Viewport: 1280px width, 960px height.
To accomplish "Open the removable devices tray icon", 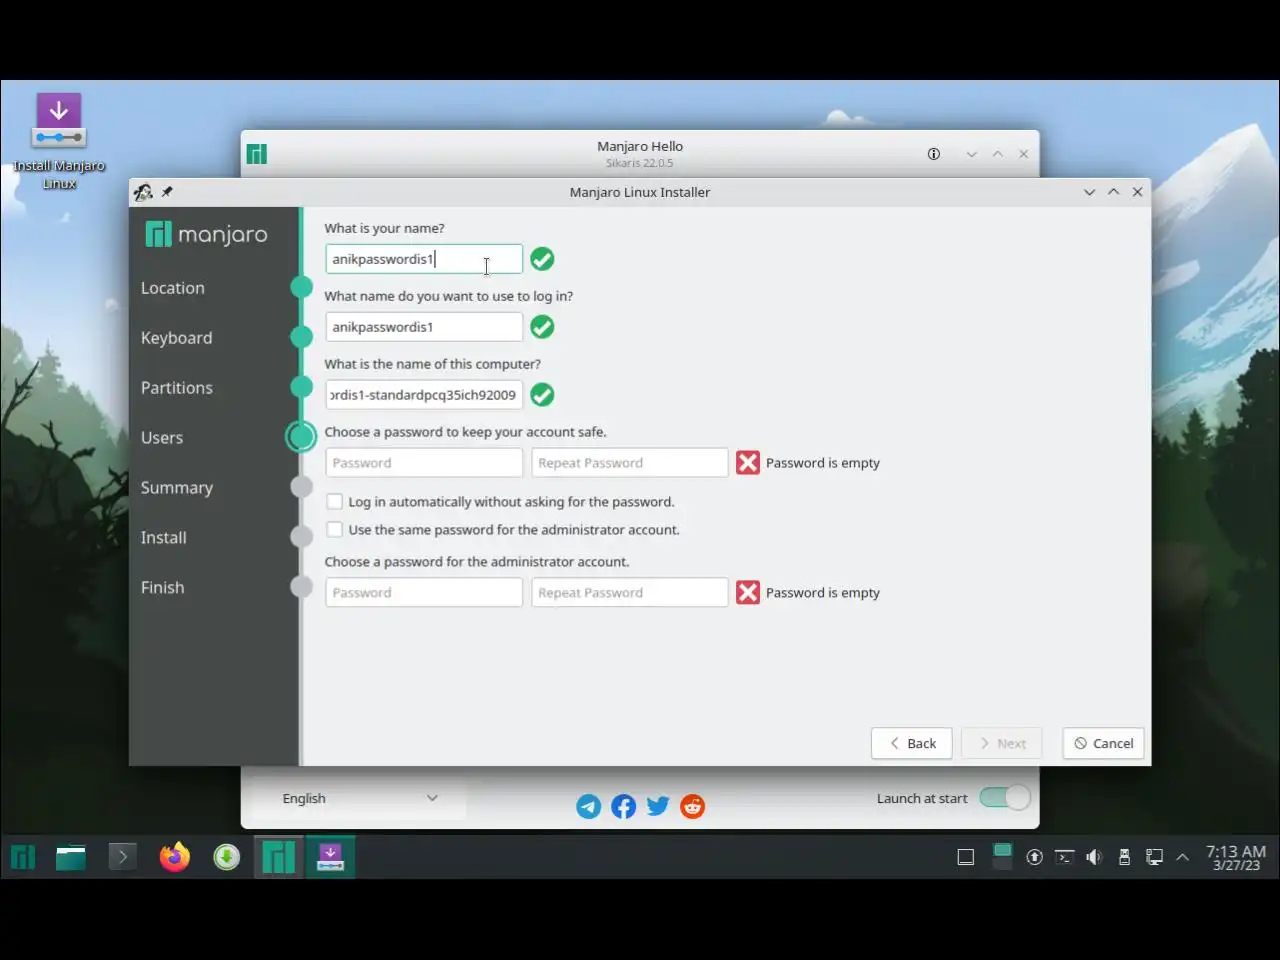I will [1124, 857].
